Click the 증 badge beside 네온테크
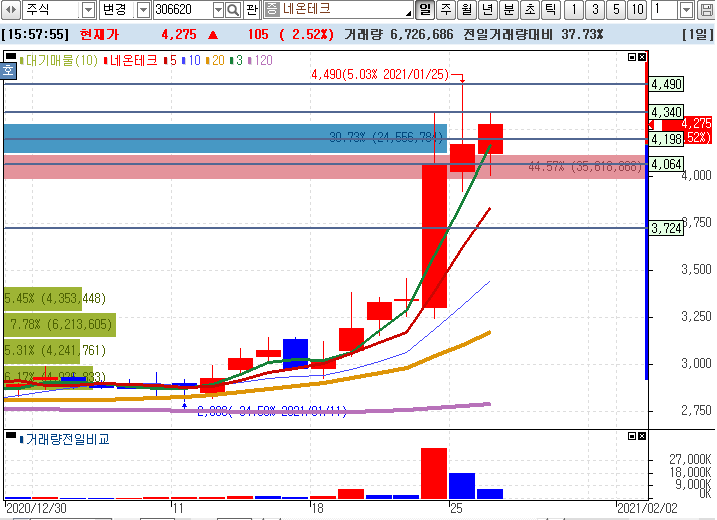717x520 pixels. (272, 9)
